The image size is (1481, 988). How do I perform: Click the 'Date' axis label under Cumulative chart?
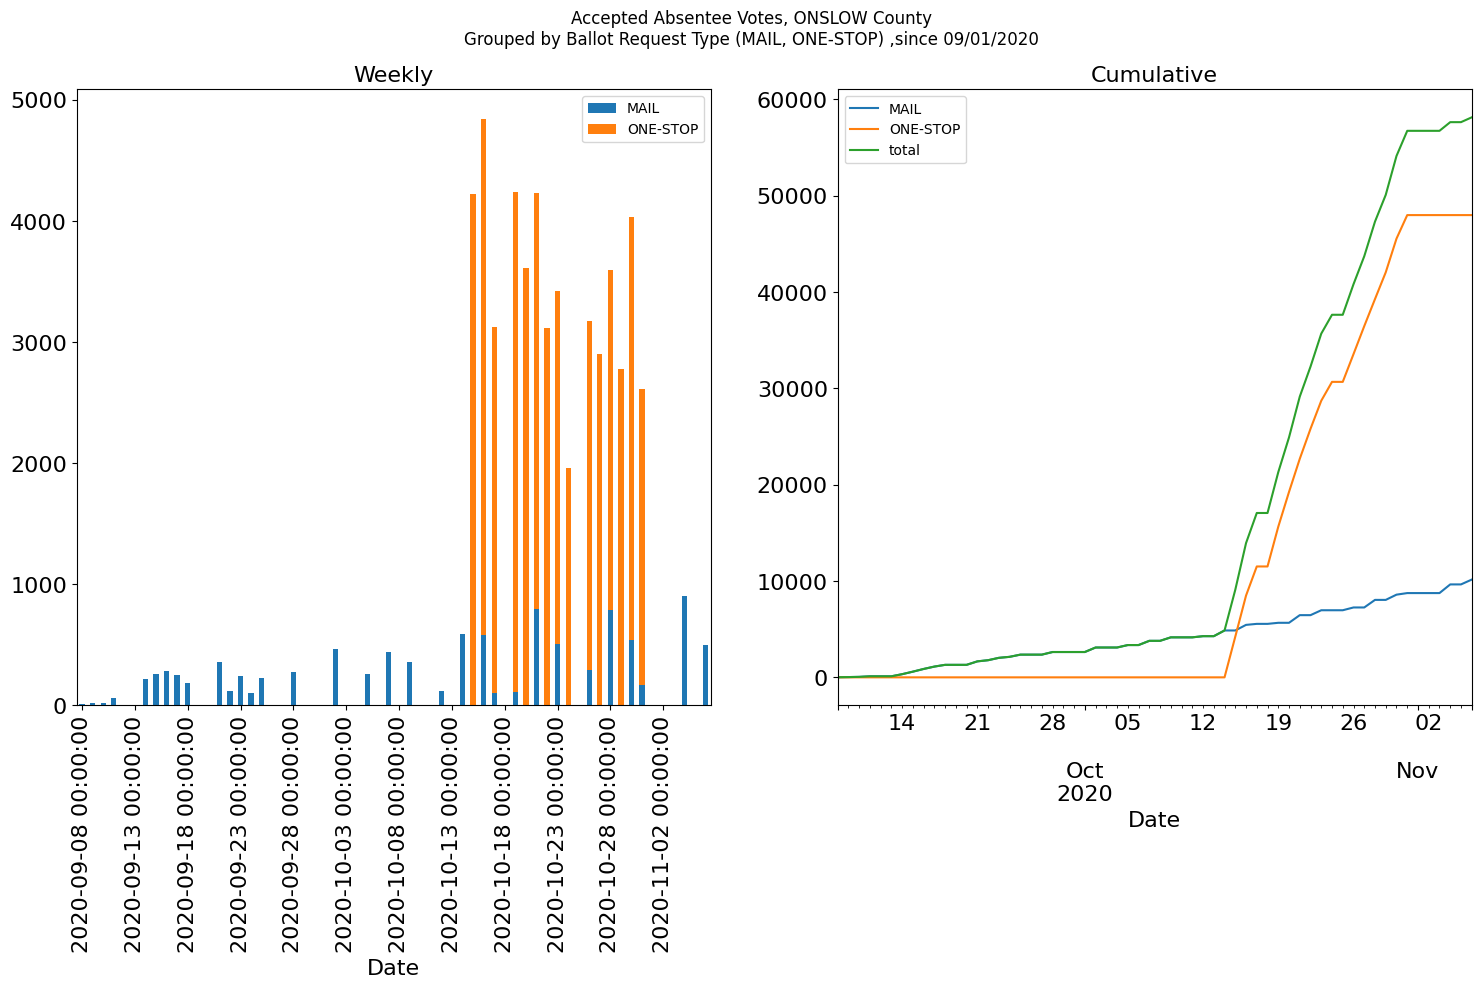point(1154,820)
